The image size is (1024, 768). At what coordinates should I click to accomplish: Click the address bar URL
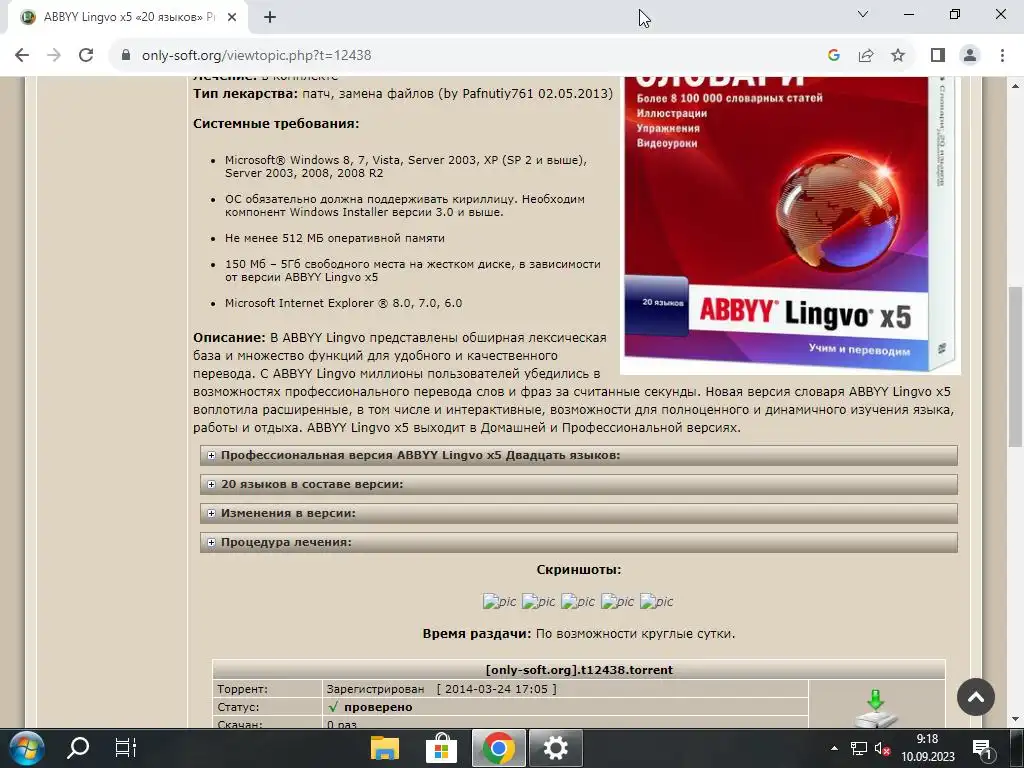coord(257,56)
